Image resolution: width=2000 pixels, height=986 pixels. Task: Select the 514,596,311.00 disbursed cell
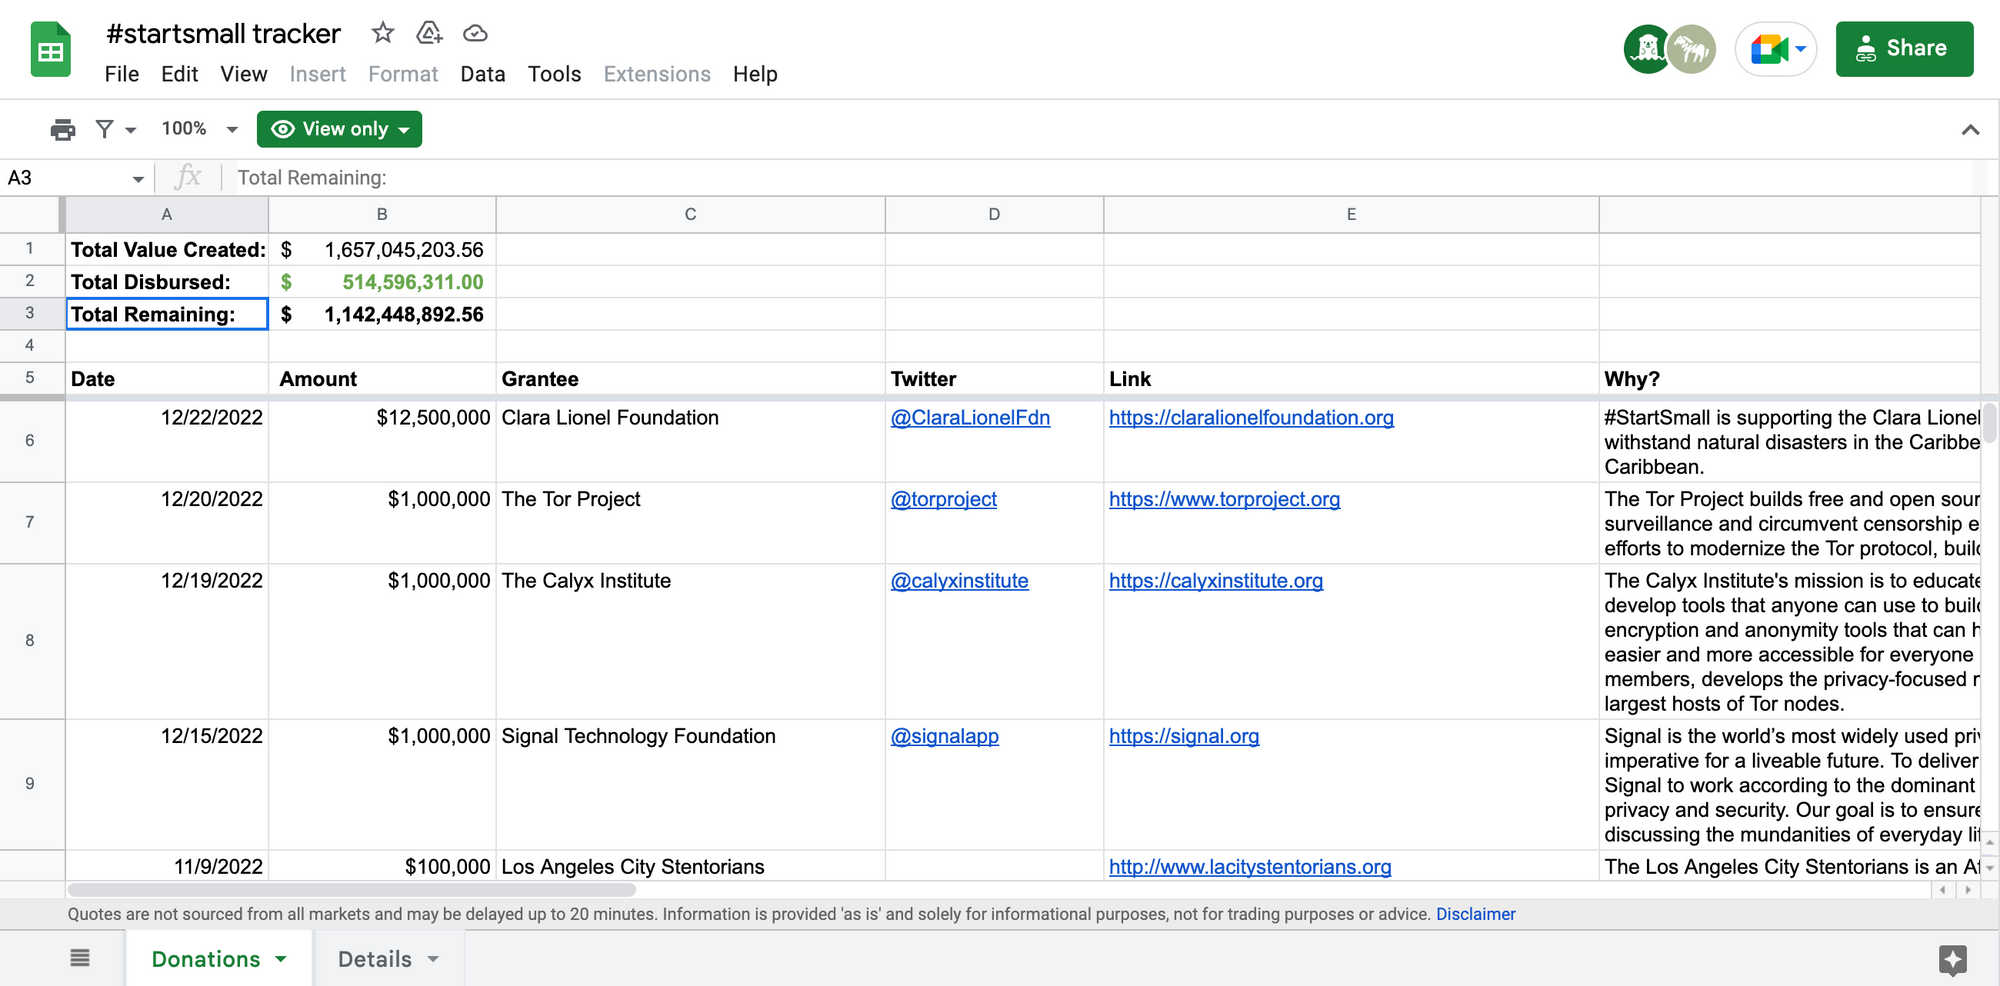click(x=382, y=282)
